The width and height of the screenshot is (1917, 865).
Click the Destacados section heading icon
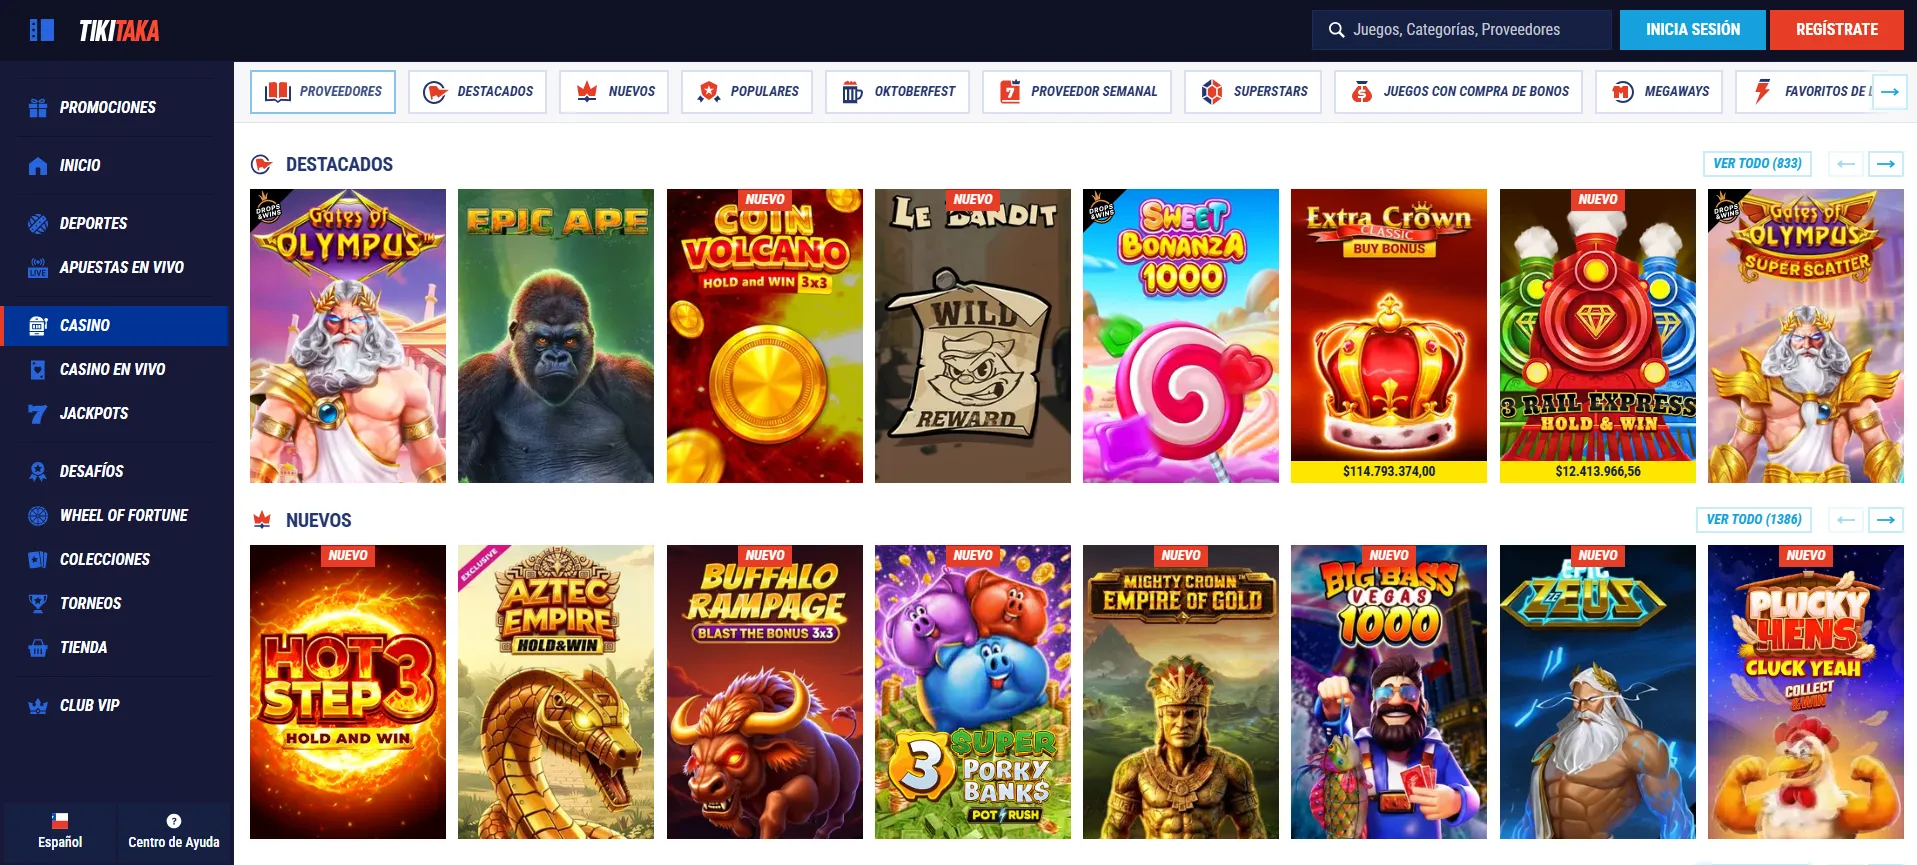tap(262, 164)
